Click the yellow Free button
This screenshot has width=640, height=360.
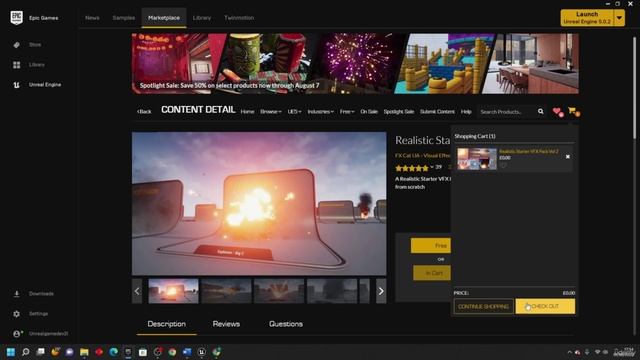[431, 245]
